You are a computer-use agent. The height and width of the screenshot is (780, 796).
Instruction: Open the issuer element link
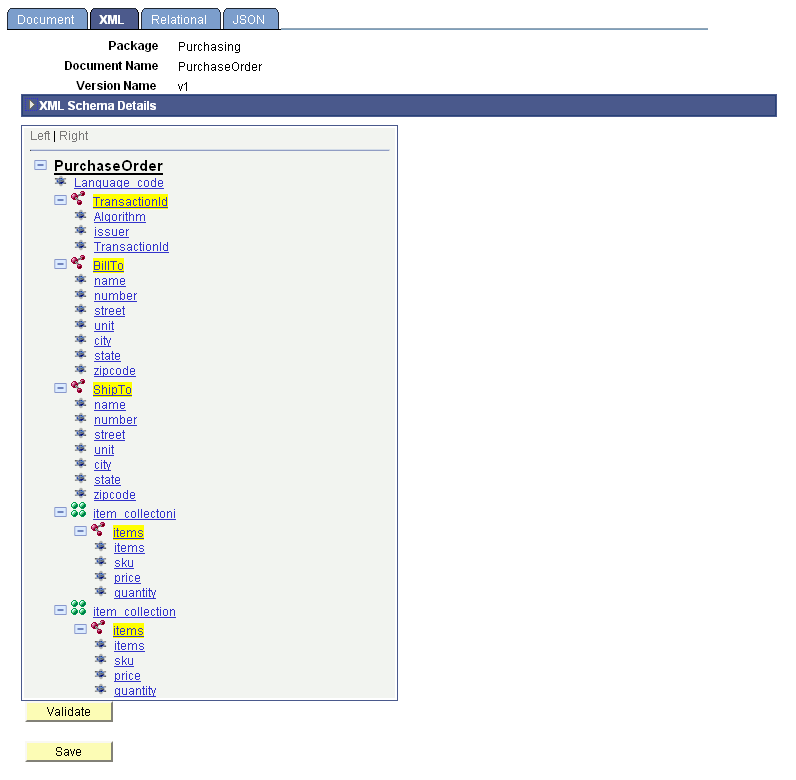pyautogui.click(x=112, y=232)
